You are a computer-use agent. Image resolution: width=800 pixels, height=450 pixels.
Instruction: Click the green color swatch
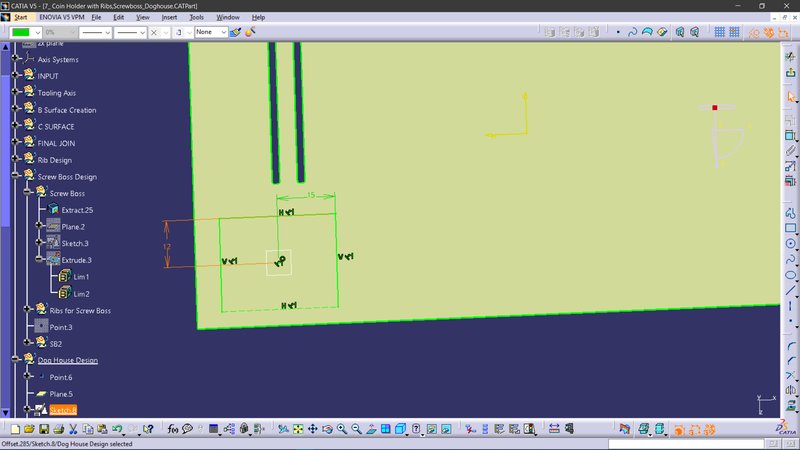21,32
